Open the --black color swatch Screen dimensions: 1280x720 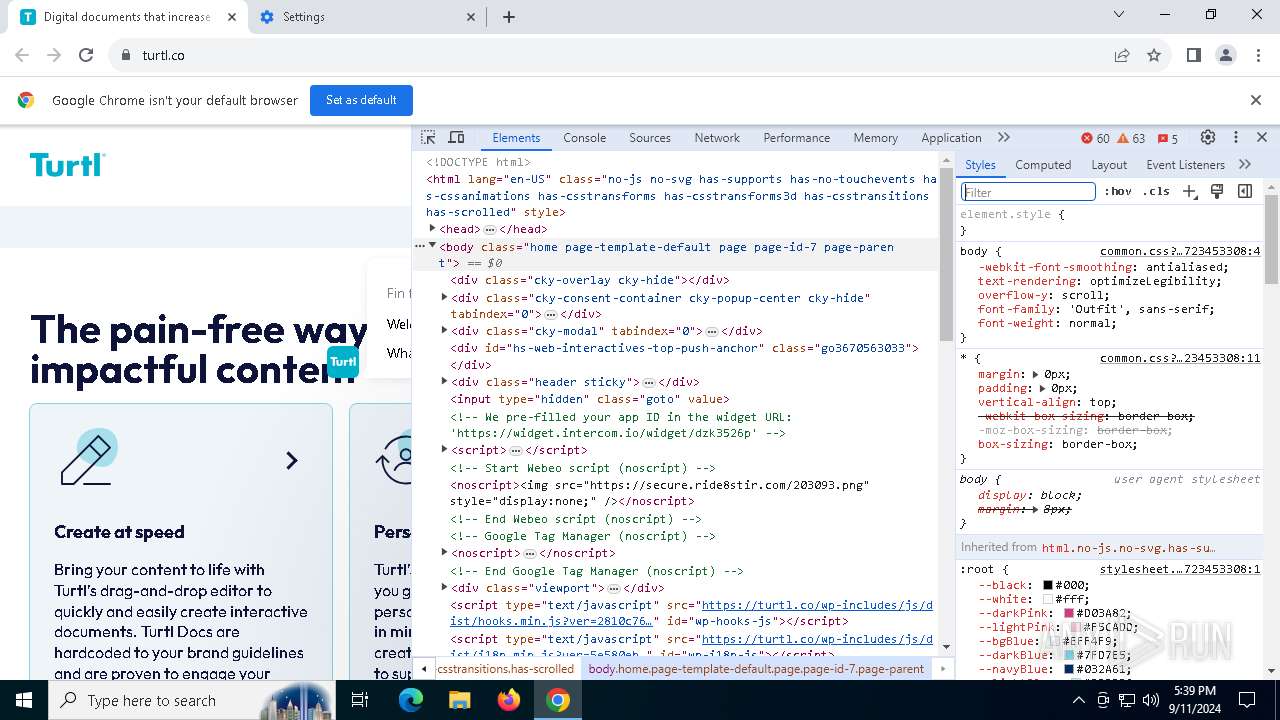[x=1048, y=585]
